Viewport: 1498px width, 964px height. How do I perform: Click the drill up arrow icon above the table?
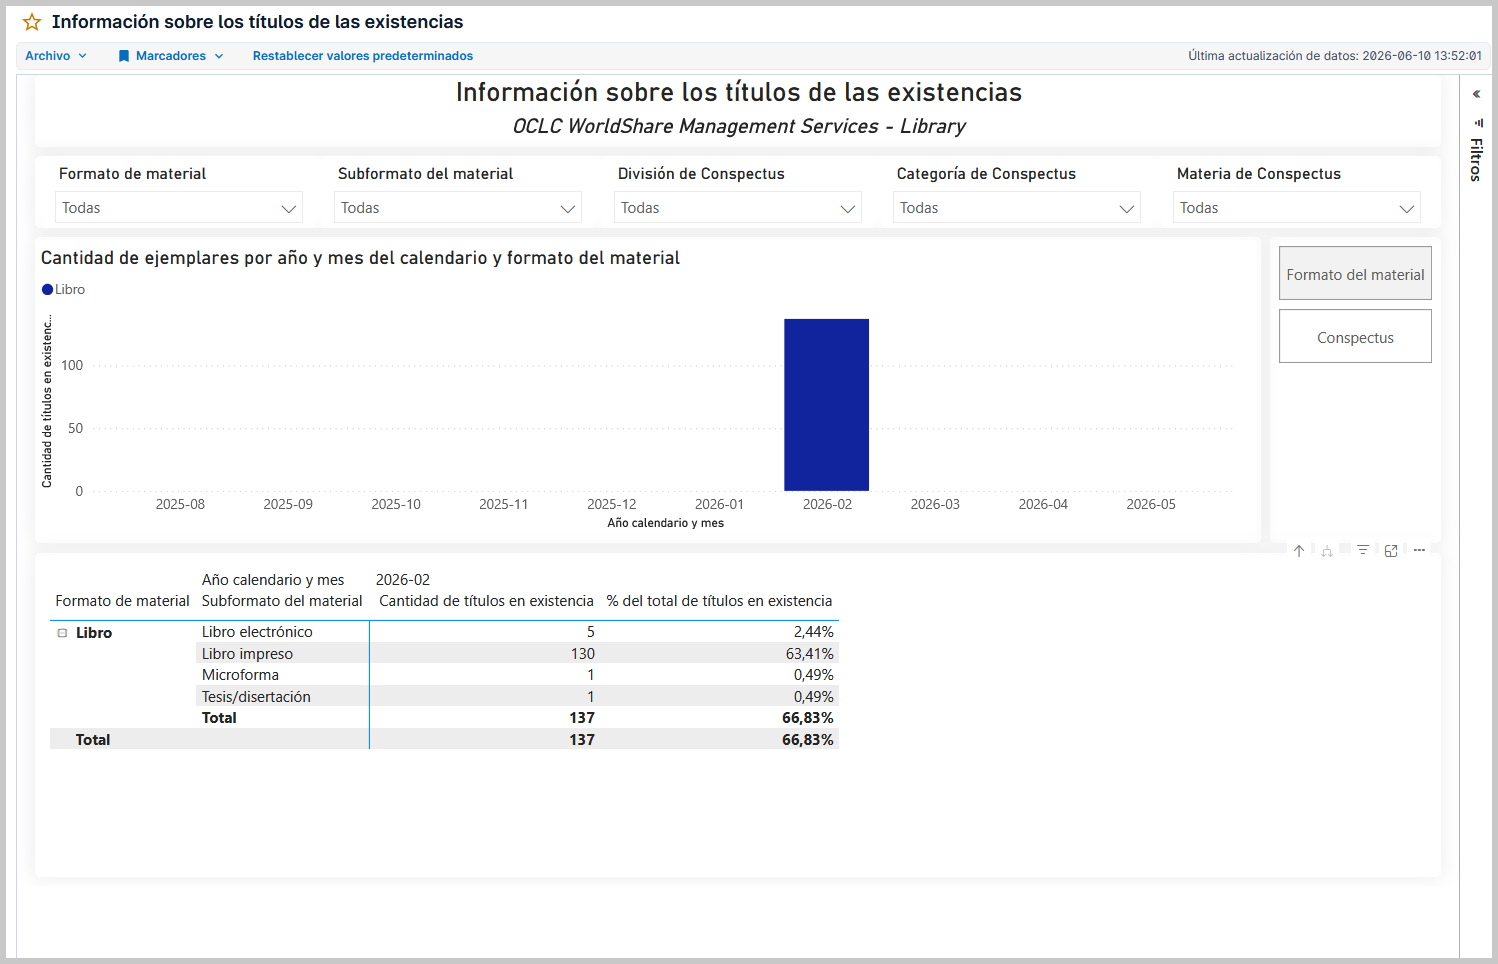pyautogui.click(x=1299, y=551)
